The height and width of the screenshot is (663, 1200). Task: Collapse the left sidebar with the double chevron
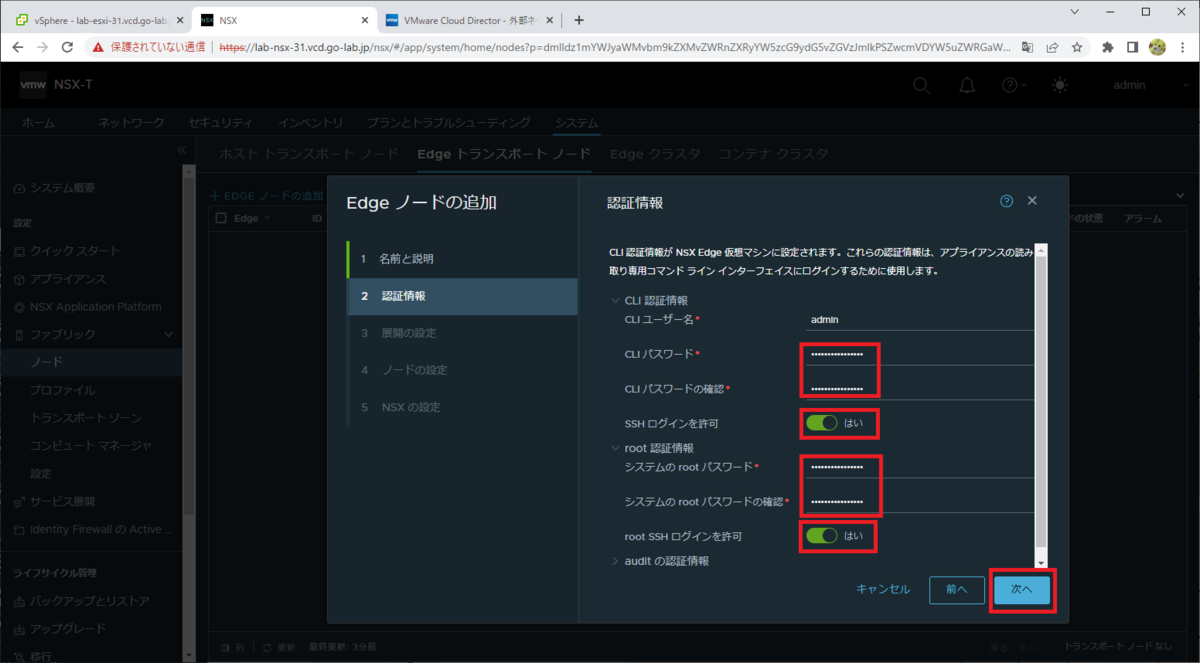[181, 150]
